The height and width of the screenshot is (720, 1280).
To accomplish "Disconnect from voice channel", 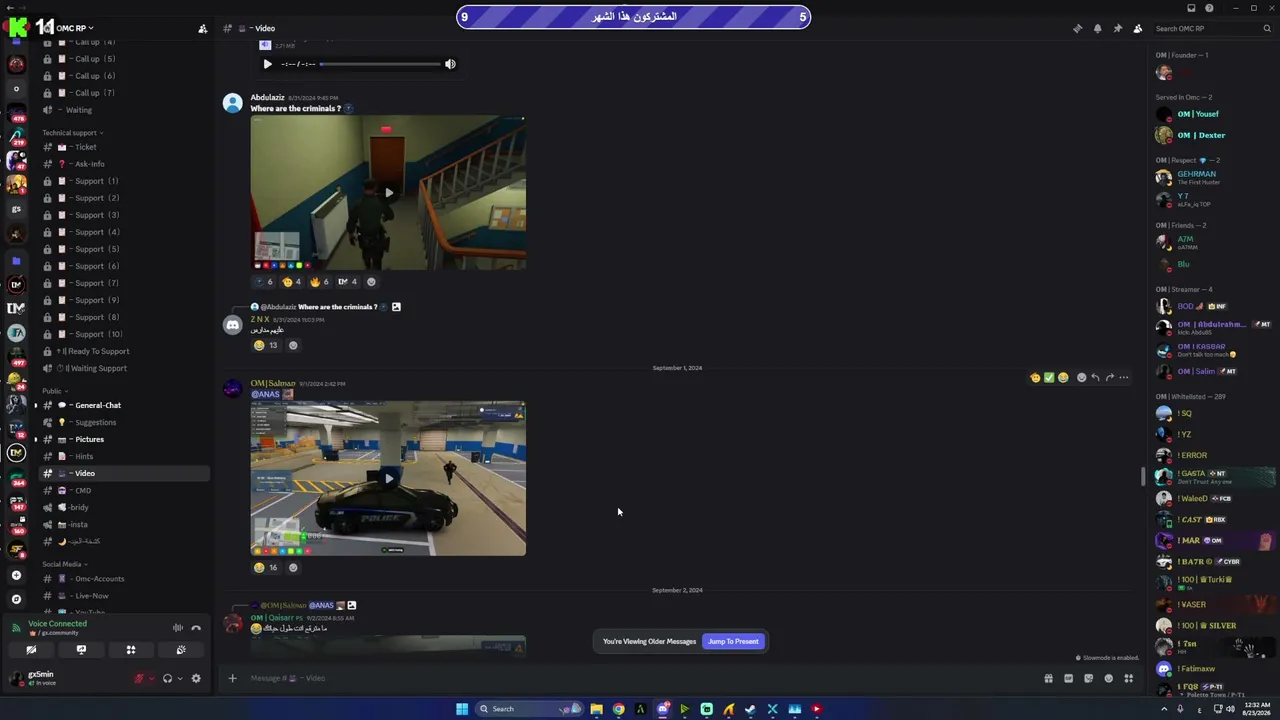I will (196, 628).
